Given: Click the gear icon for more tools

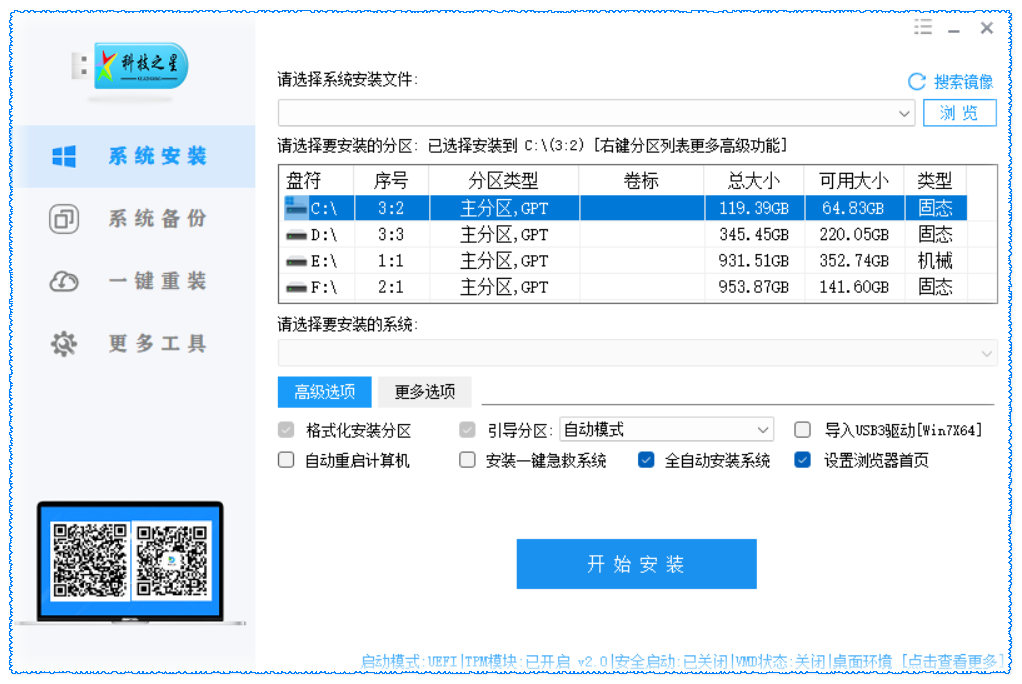Looking at the screenshot, I should point(64,344).
